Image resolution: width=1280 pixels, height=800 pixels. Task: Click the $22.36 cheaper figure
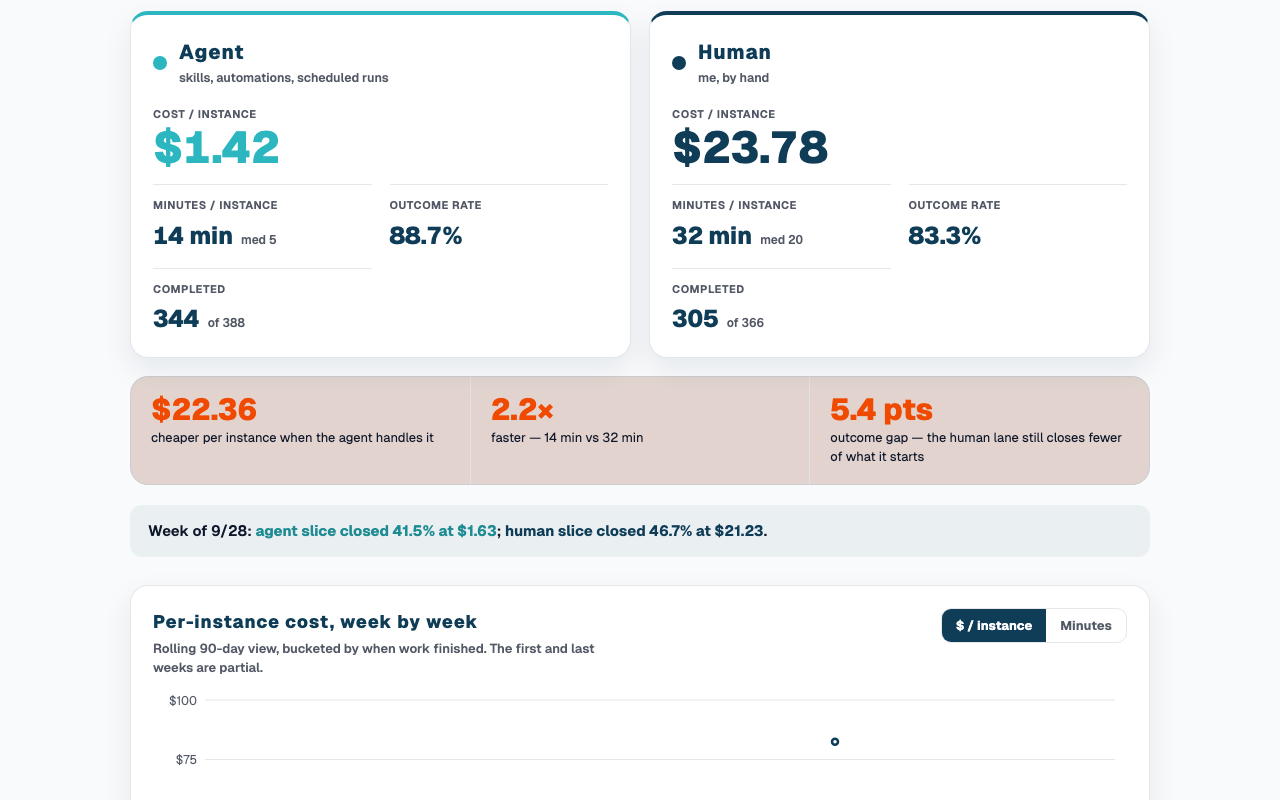point(204,410)
